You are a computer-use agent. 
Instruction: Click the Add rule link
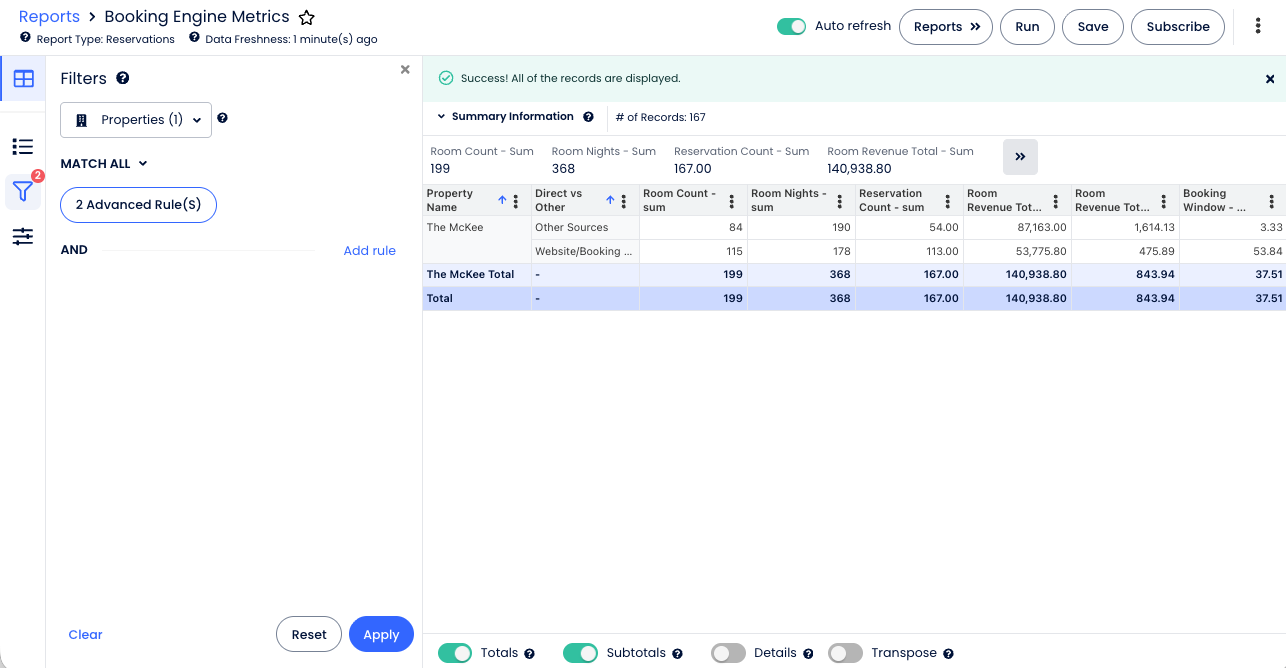[370, 251]
